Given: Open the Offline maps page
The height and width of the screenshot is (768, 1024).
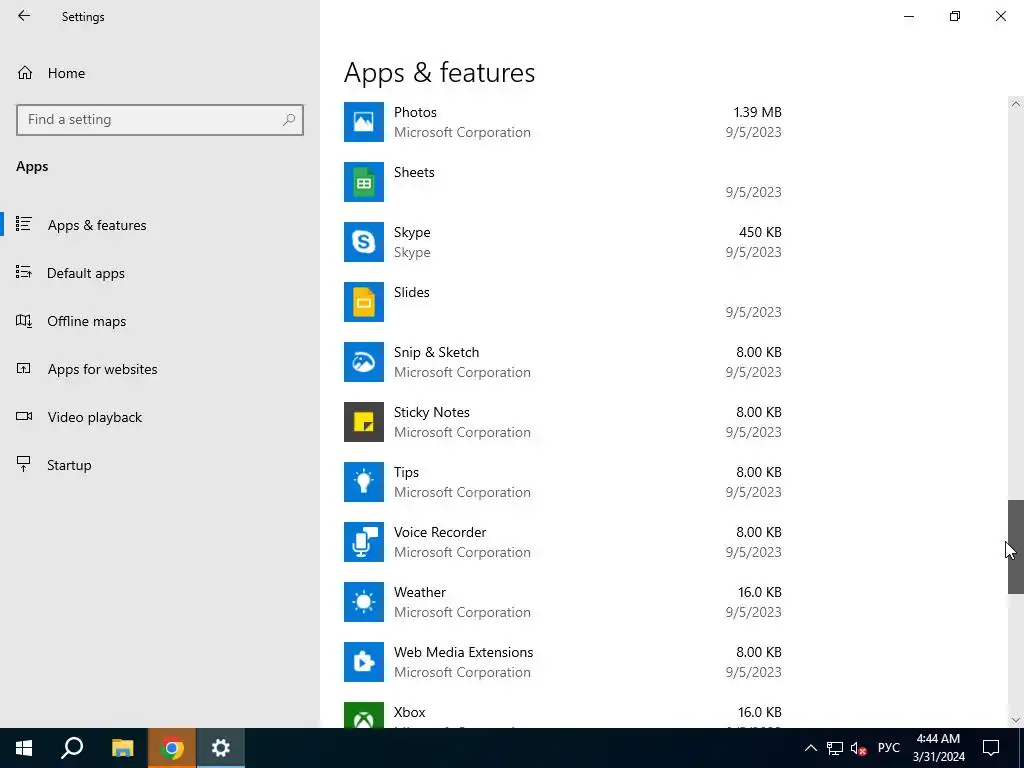Looking at the screenshot, I should click(x=160, y=321).
